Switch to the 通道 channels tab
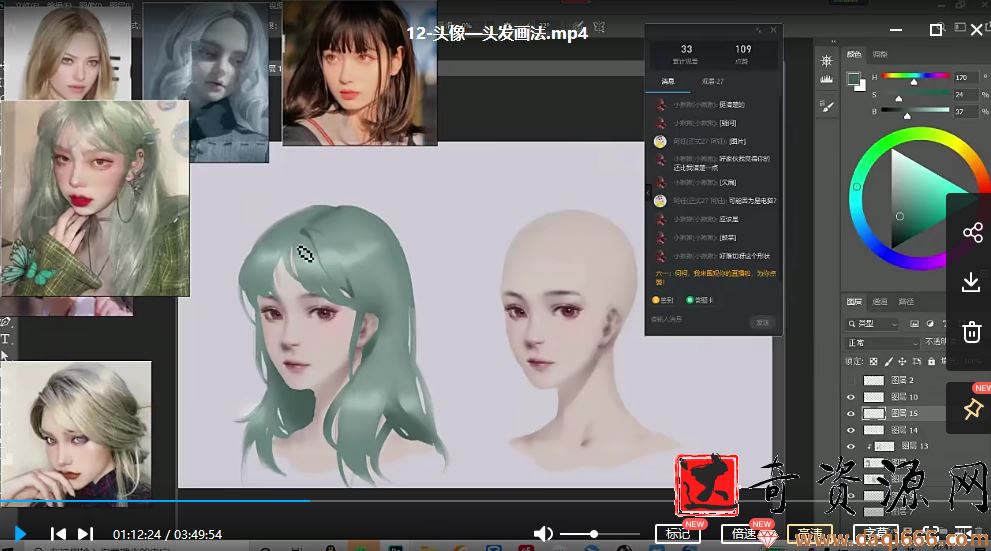The height and width of the screenshot is (551, 991). pos(880,301)
